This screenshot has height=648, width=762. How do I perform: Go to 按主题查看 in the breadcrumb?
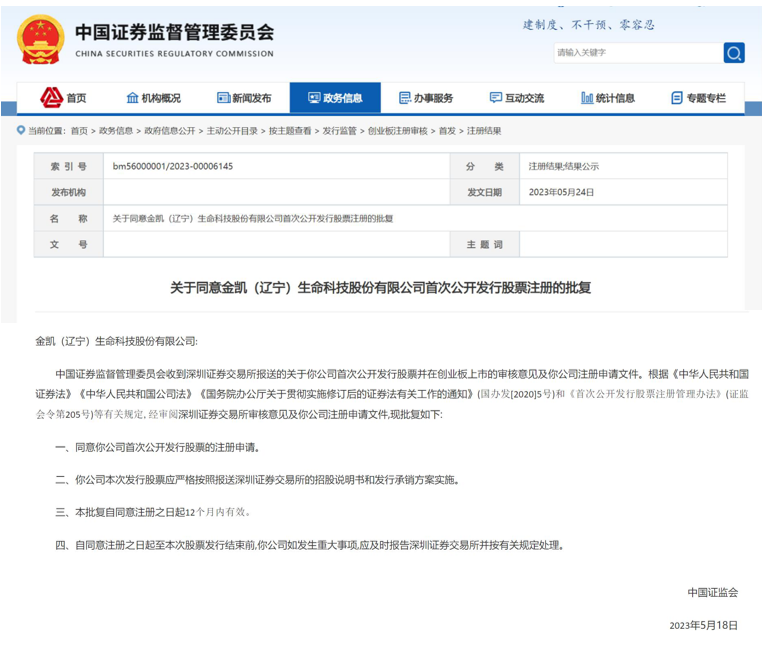tap(290, 131)
